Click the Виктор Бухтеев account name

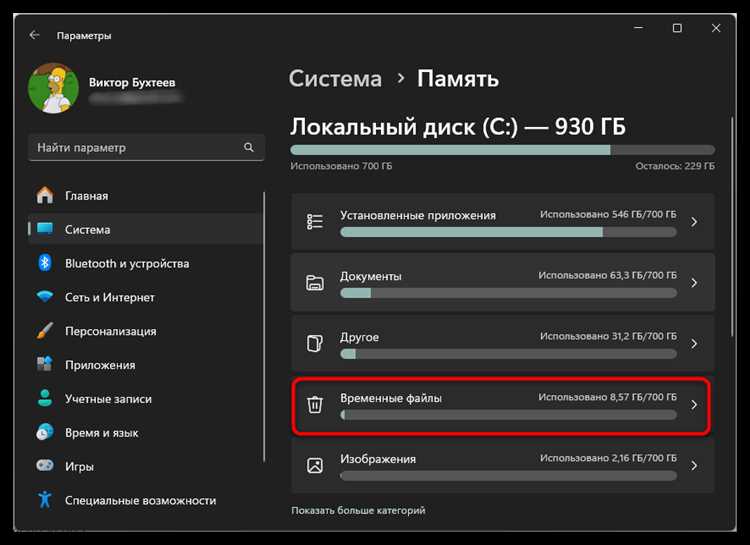point(132,82)
